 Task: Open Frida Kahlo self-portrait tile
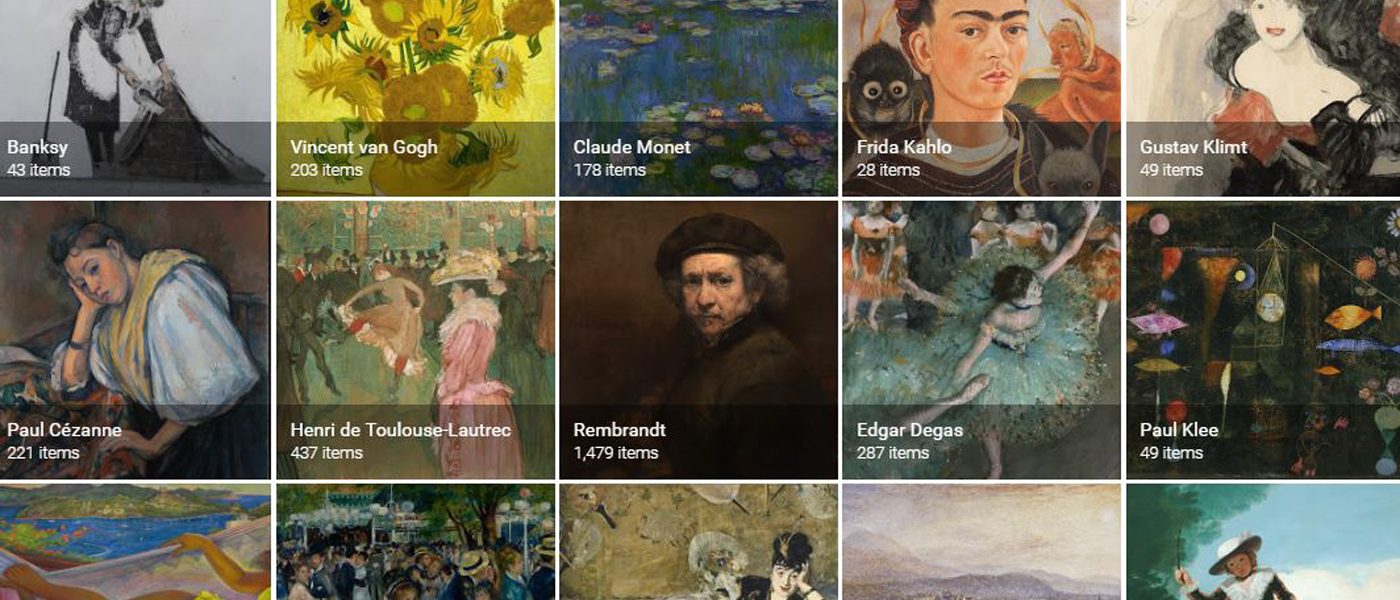982,97
